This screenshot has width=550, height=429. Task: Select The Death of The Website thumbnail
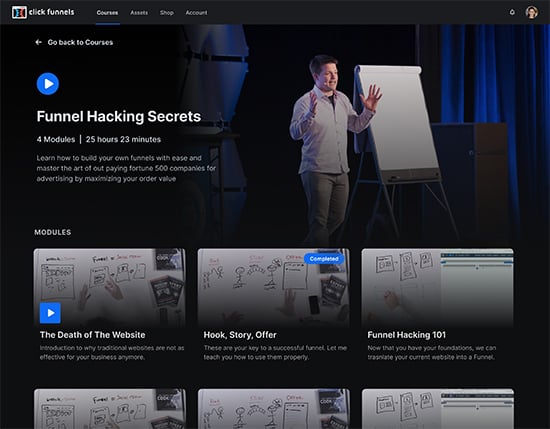click(x=110, y=288)
